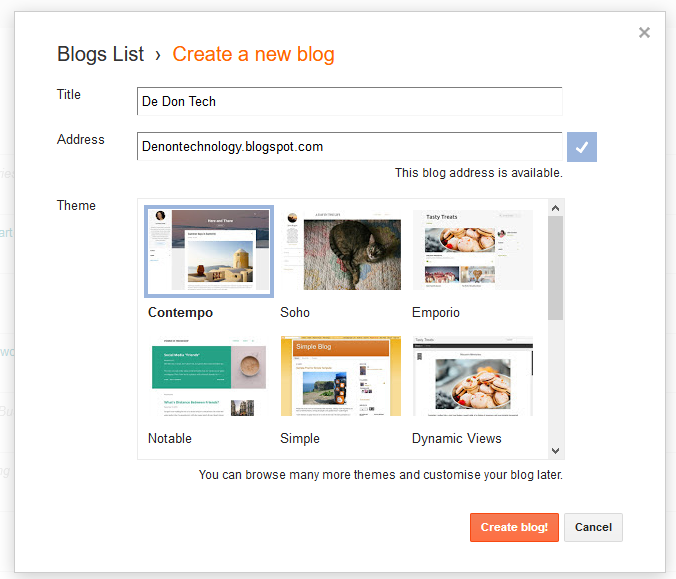Click the Simple theme name label

(300, 438)
